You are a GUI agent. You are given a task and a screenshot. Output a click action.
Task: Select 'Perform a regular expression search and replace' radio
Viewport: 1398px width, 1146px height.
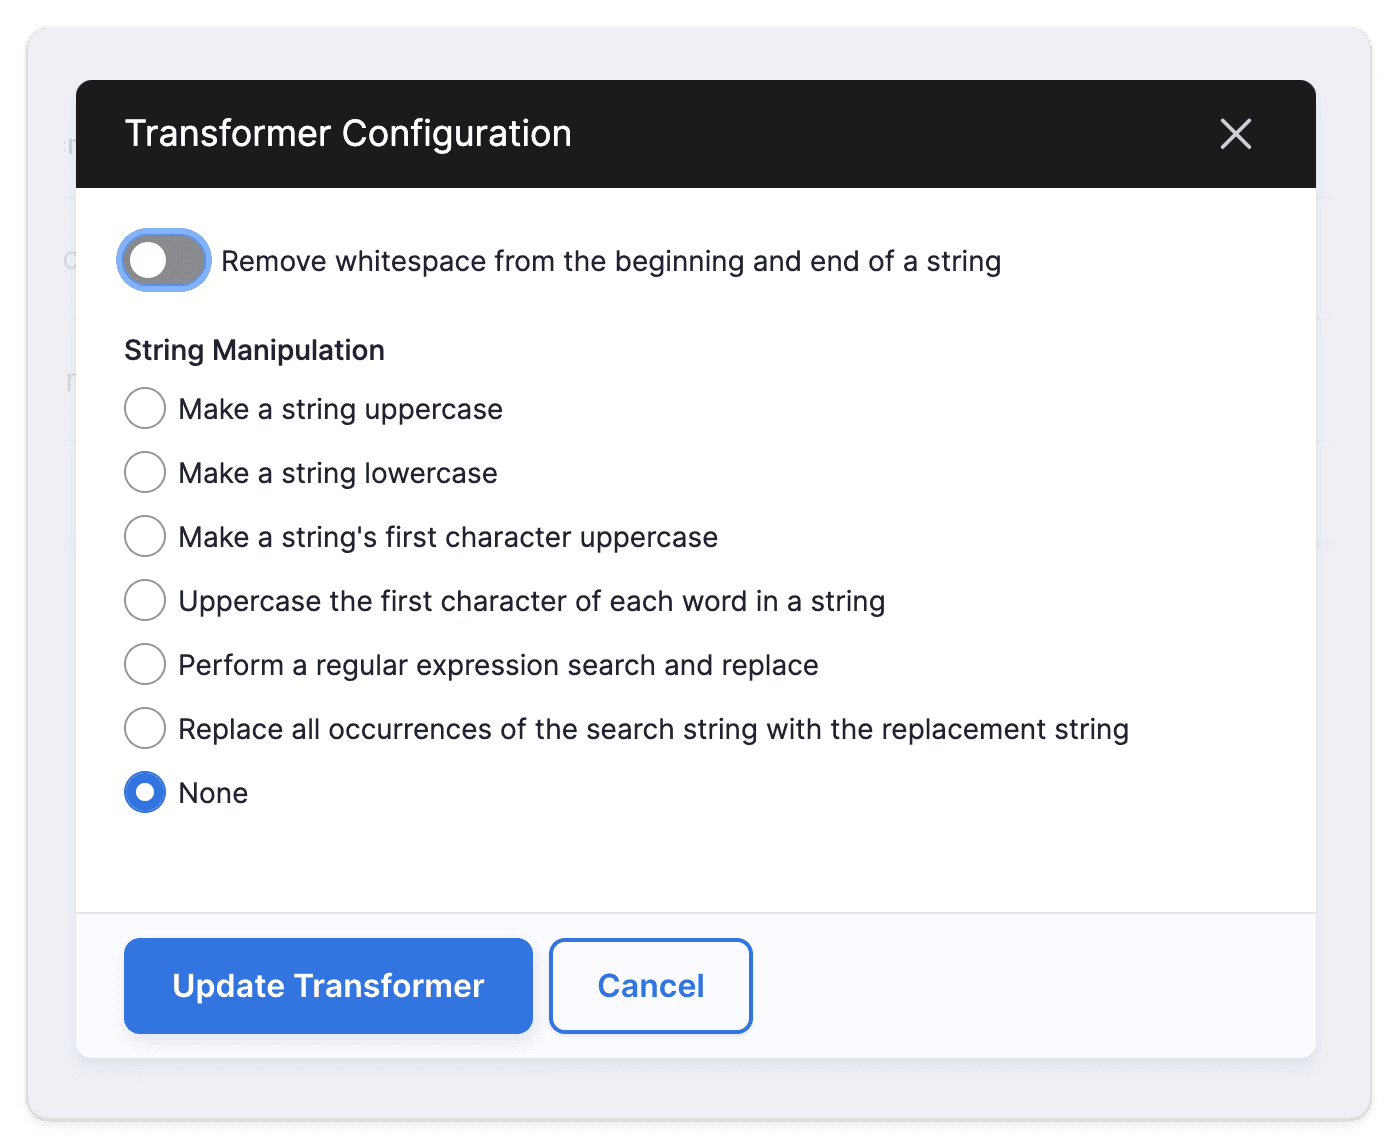pyautogui.click(x=145, y=664)
